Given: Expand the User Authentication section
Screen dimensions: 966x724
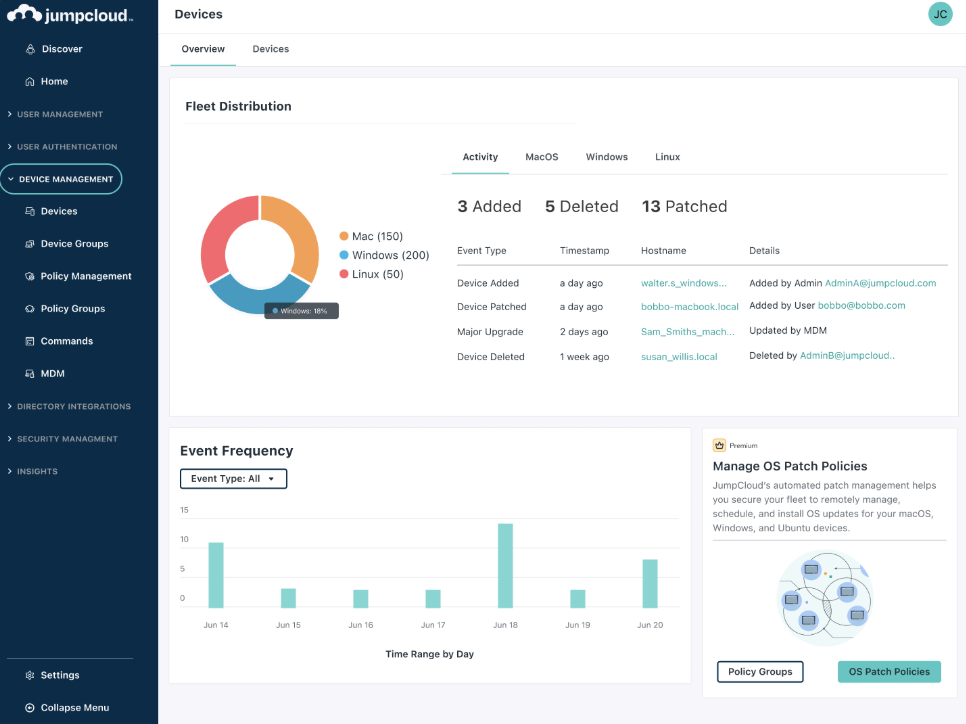Looking at the screenshot, I should click(x=62, y=147).
